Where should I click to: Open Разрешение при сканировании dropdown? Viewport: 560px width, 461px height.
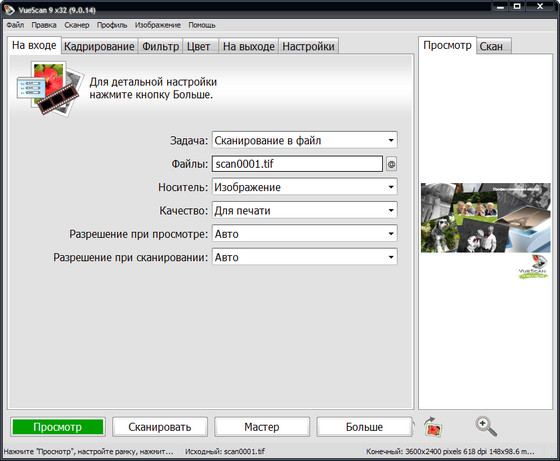(x=305, y=257)
